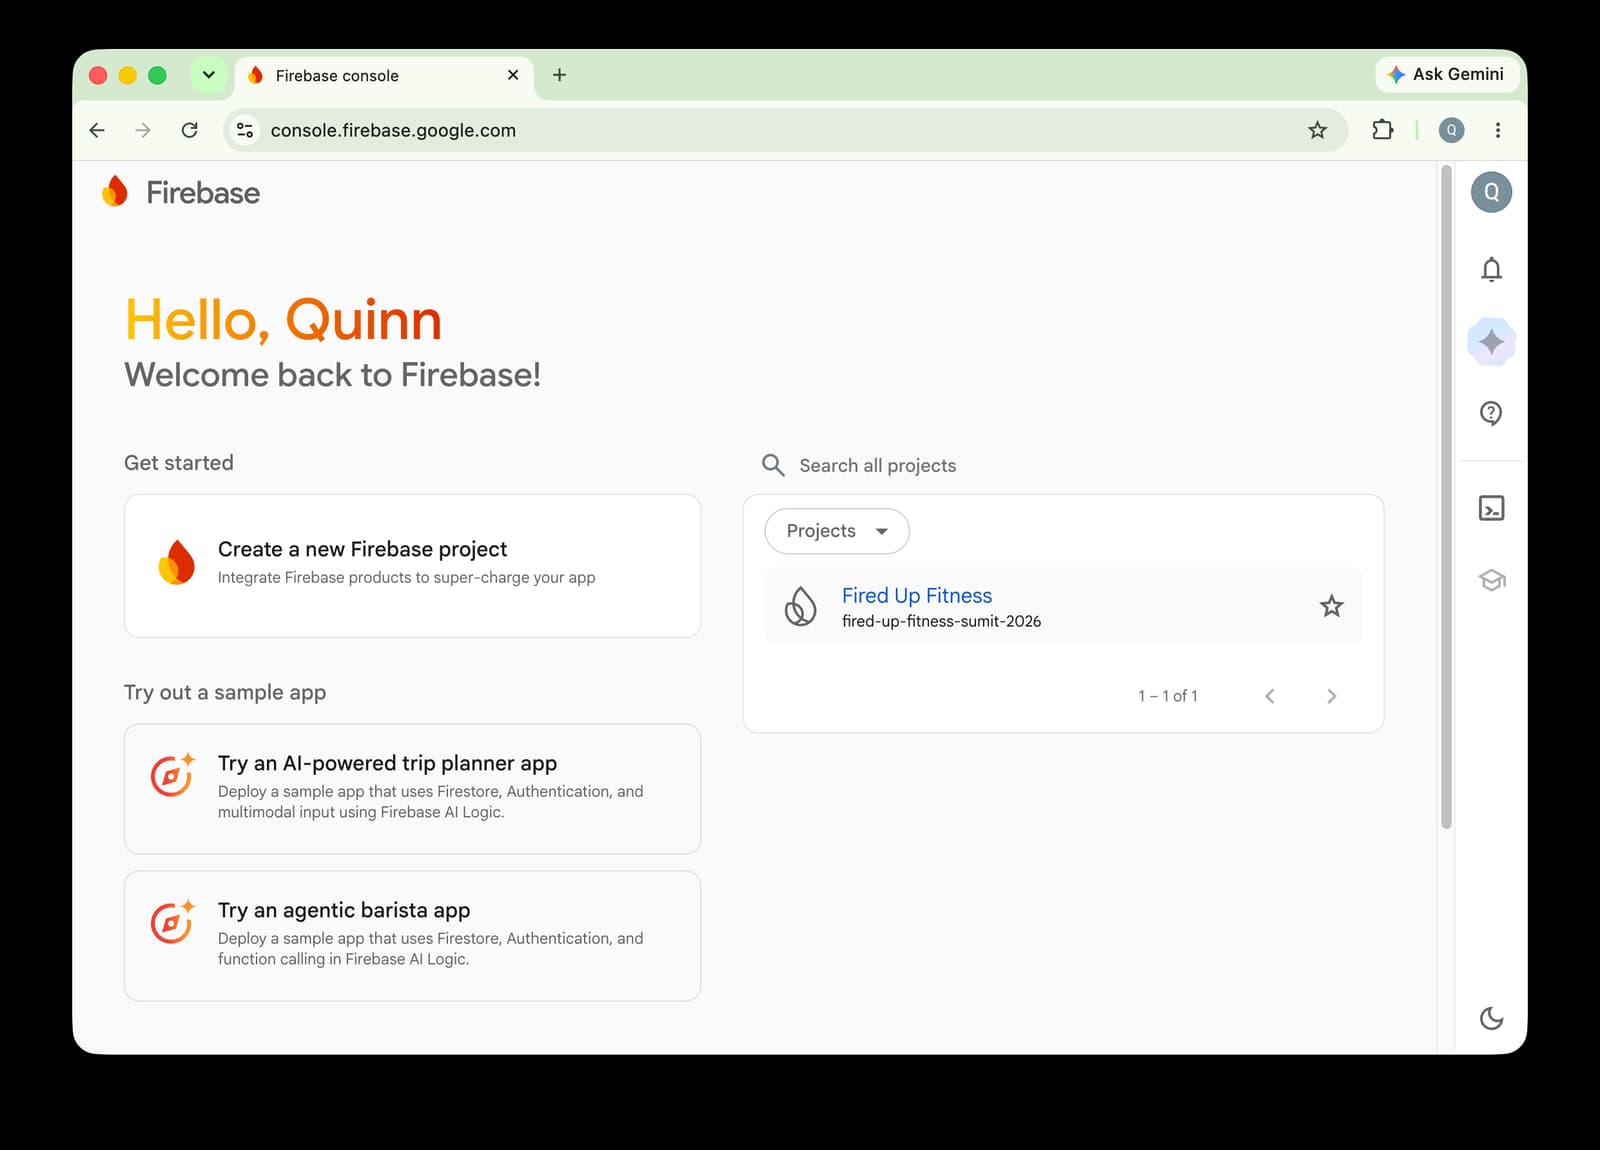Click the trip planner compass icon

coord(172,775)
